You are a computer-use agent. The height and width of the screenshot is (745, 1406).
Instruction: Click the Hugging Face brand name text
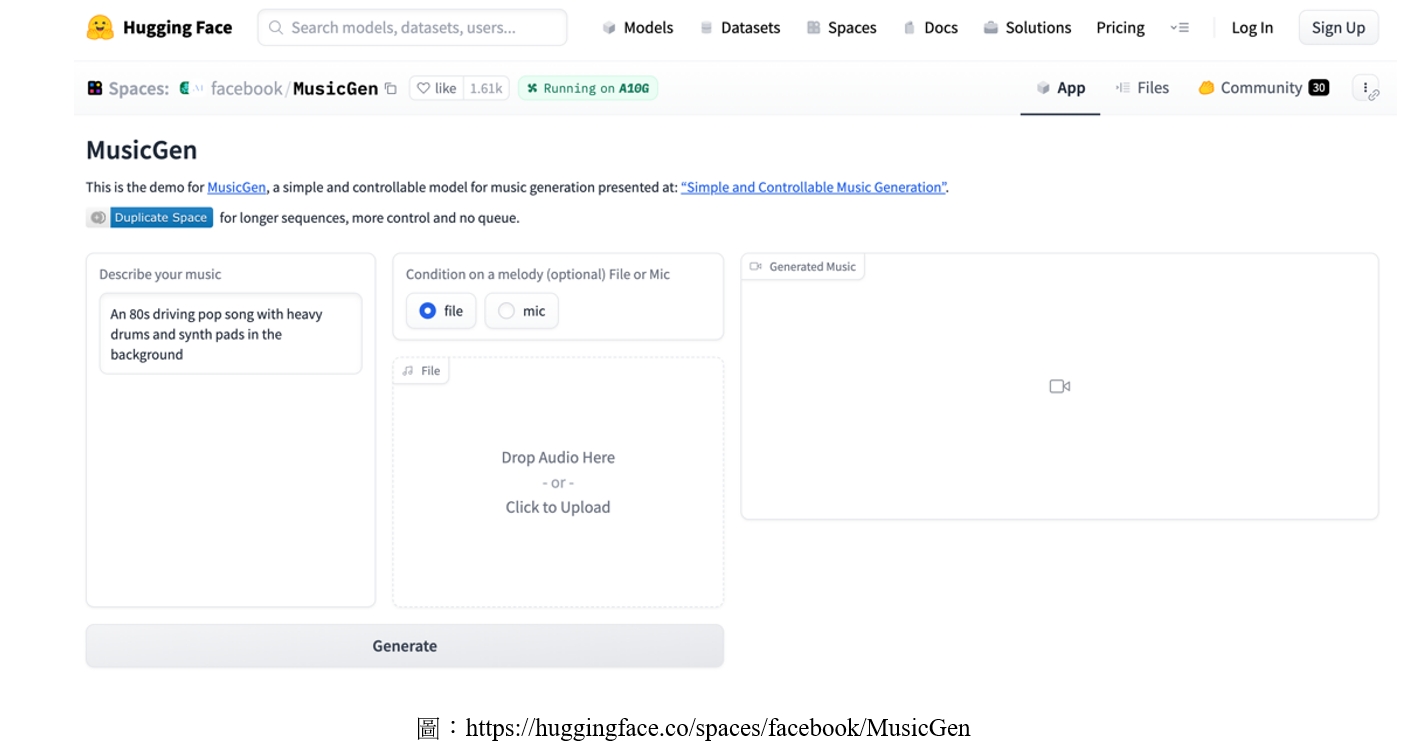click(x=177, y=28)
